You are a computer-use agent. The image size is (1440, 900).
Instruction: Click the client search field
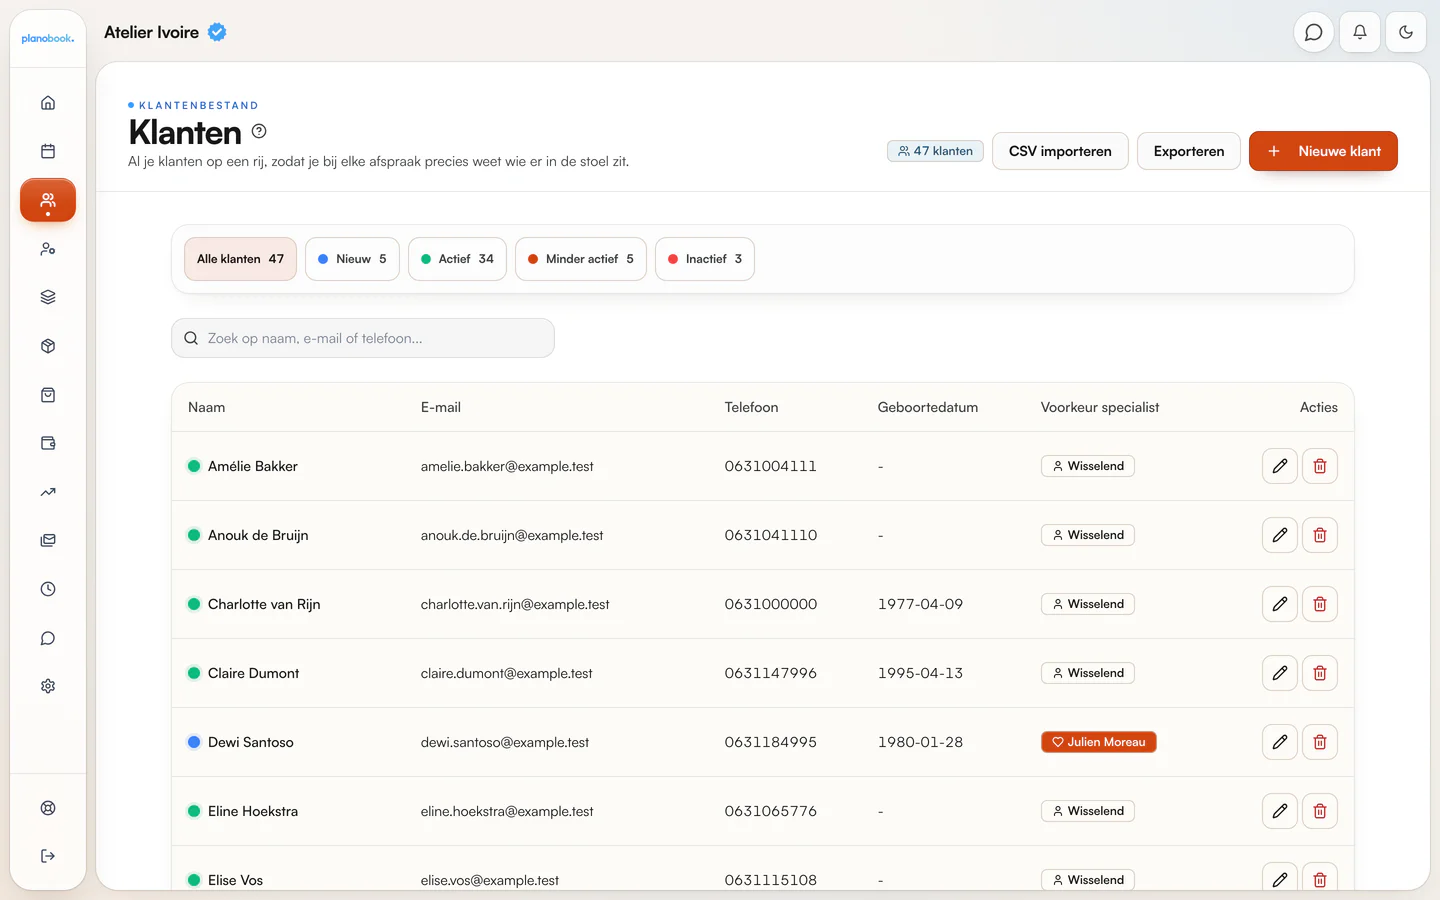click(x=363, y=338)
